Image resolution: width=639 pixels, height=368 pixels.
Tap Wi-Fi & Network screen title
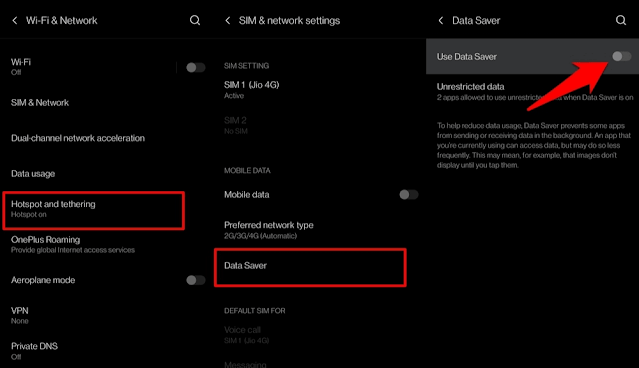coord(62,20)
